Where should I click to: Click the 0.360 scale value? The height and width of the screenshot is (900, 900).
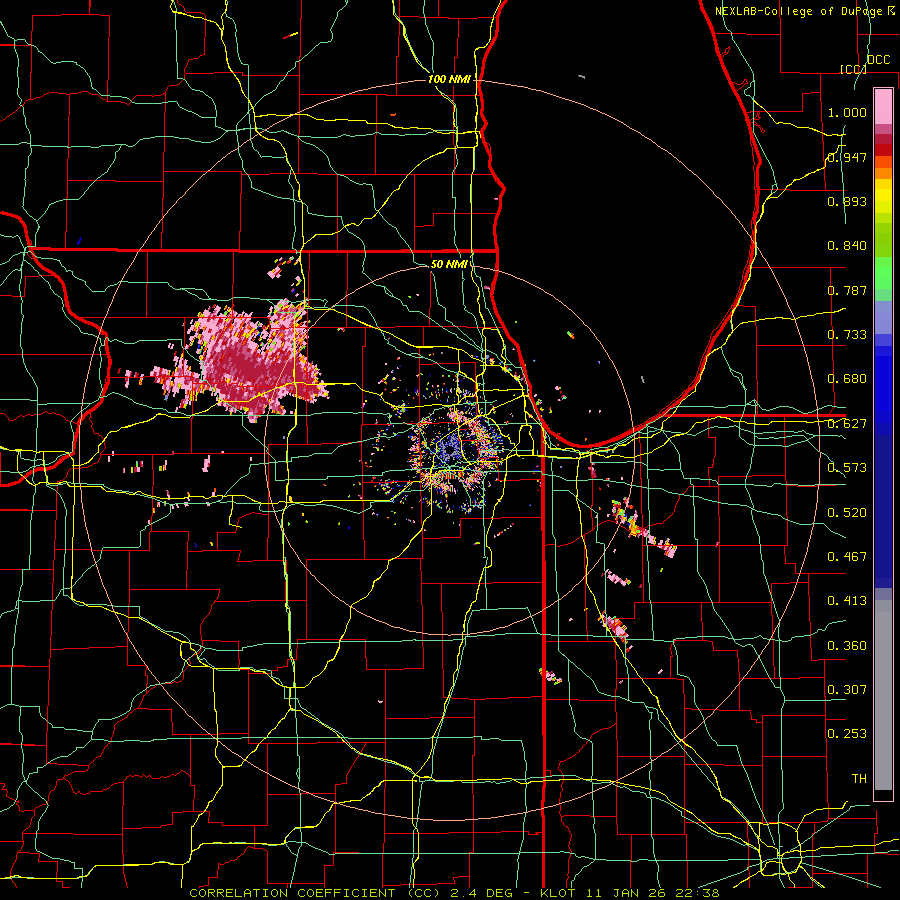click(847, 646)
